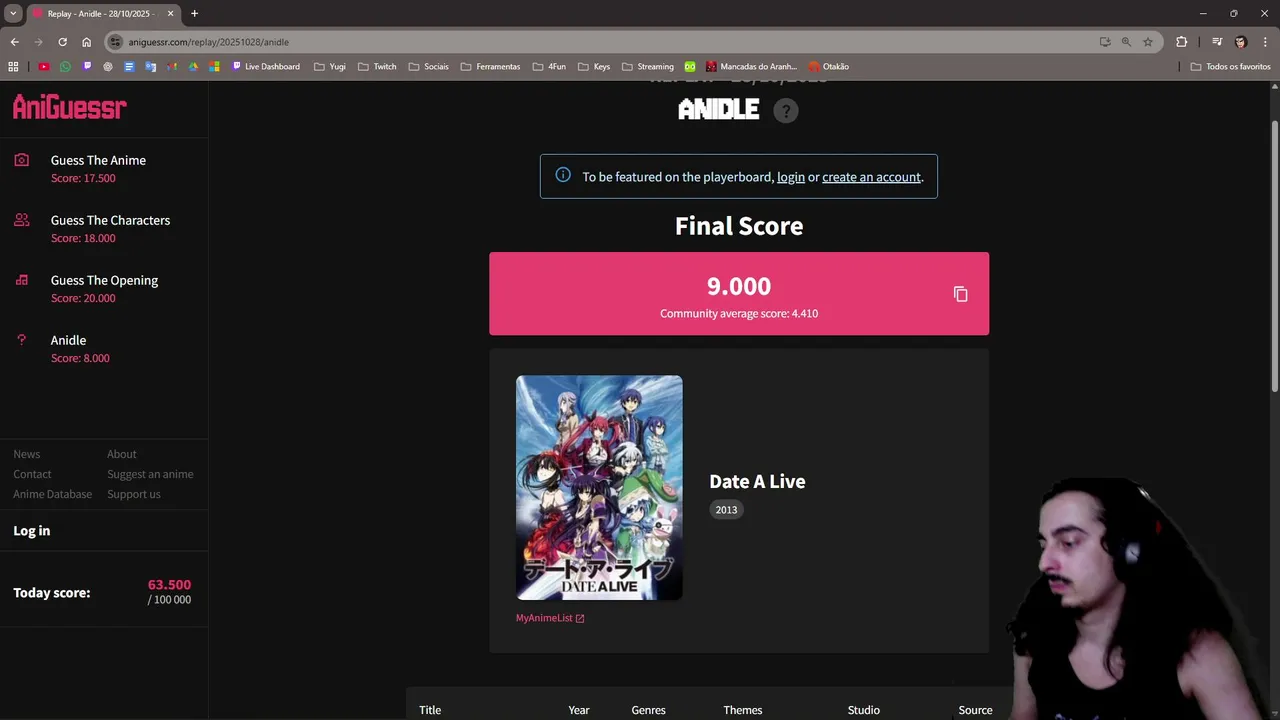Click the music icon for Guess The Opening
This screenshot has height=720, width=1280.
(x=22, y=280)
